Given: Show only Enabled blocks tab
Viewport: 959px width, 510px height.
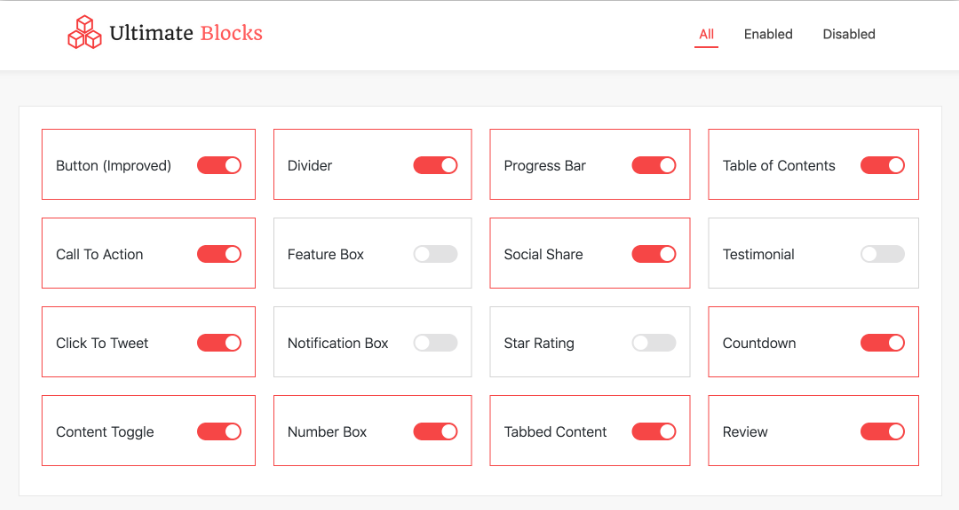Looking at the screenshot, I should click(x=768, y=34).
